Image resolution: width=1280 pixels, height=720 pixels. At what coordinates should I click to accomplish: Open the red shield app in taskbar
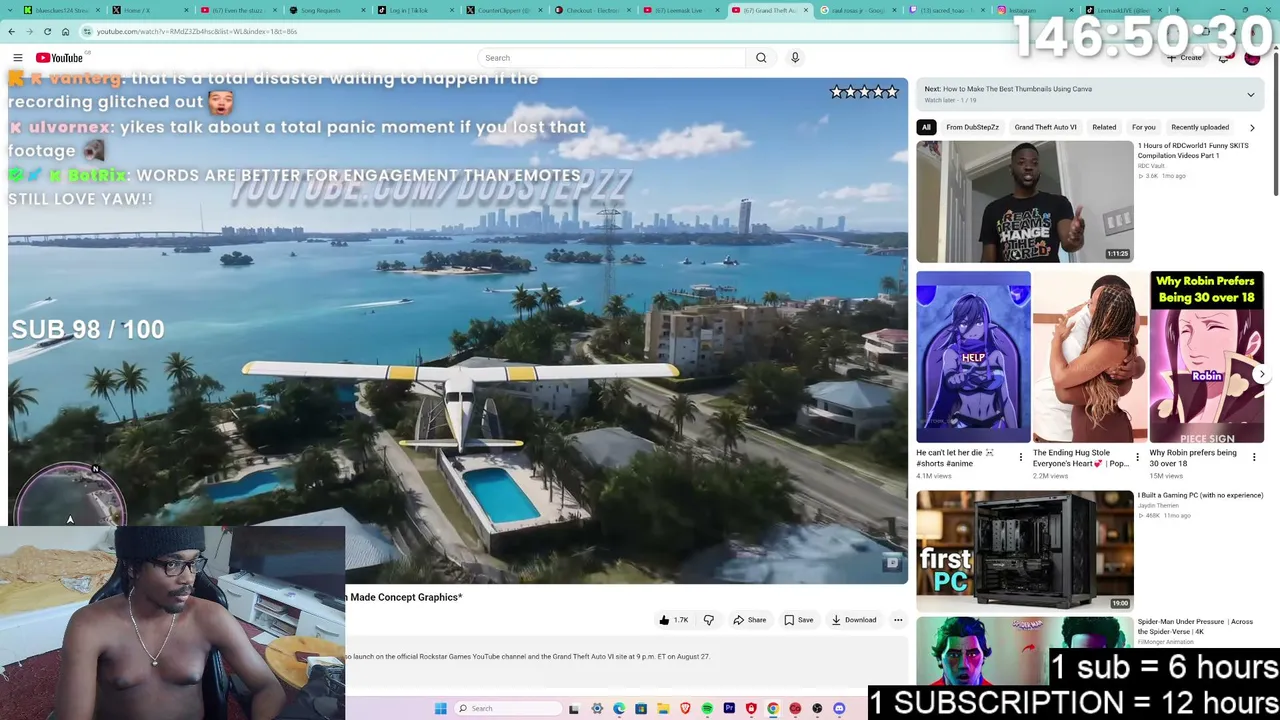pyautogui.click(x=751, y=709)
